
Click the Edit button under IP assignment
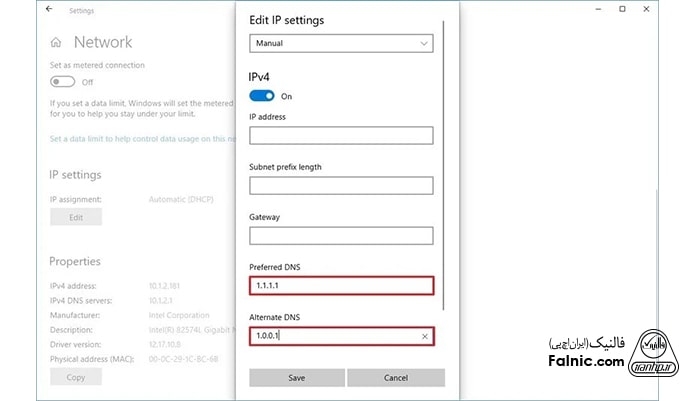tap(75, 216)
